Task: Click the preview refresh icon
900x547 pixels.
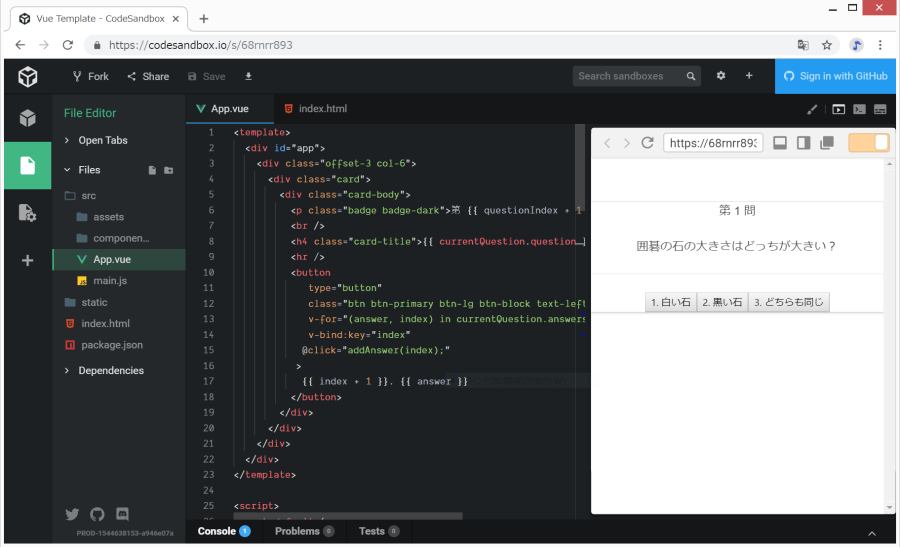Action: click(647, 143)
